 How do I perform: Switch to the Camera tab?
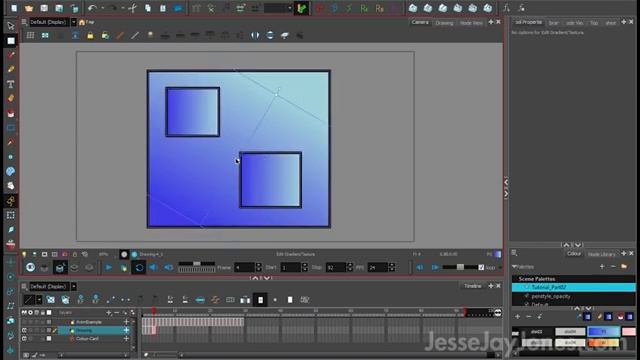click(x=420, y=22)
